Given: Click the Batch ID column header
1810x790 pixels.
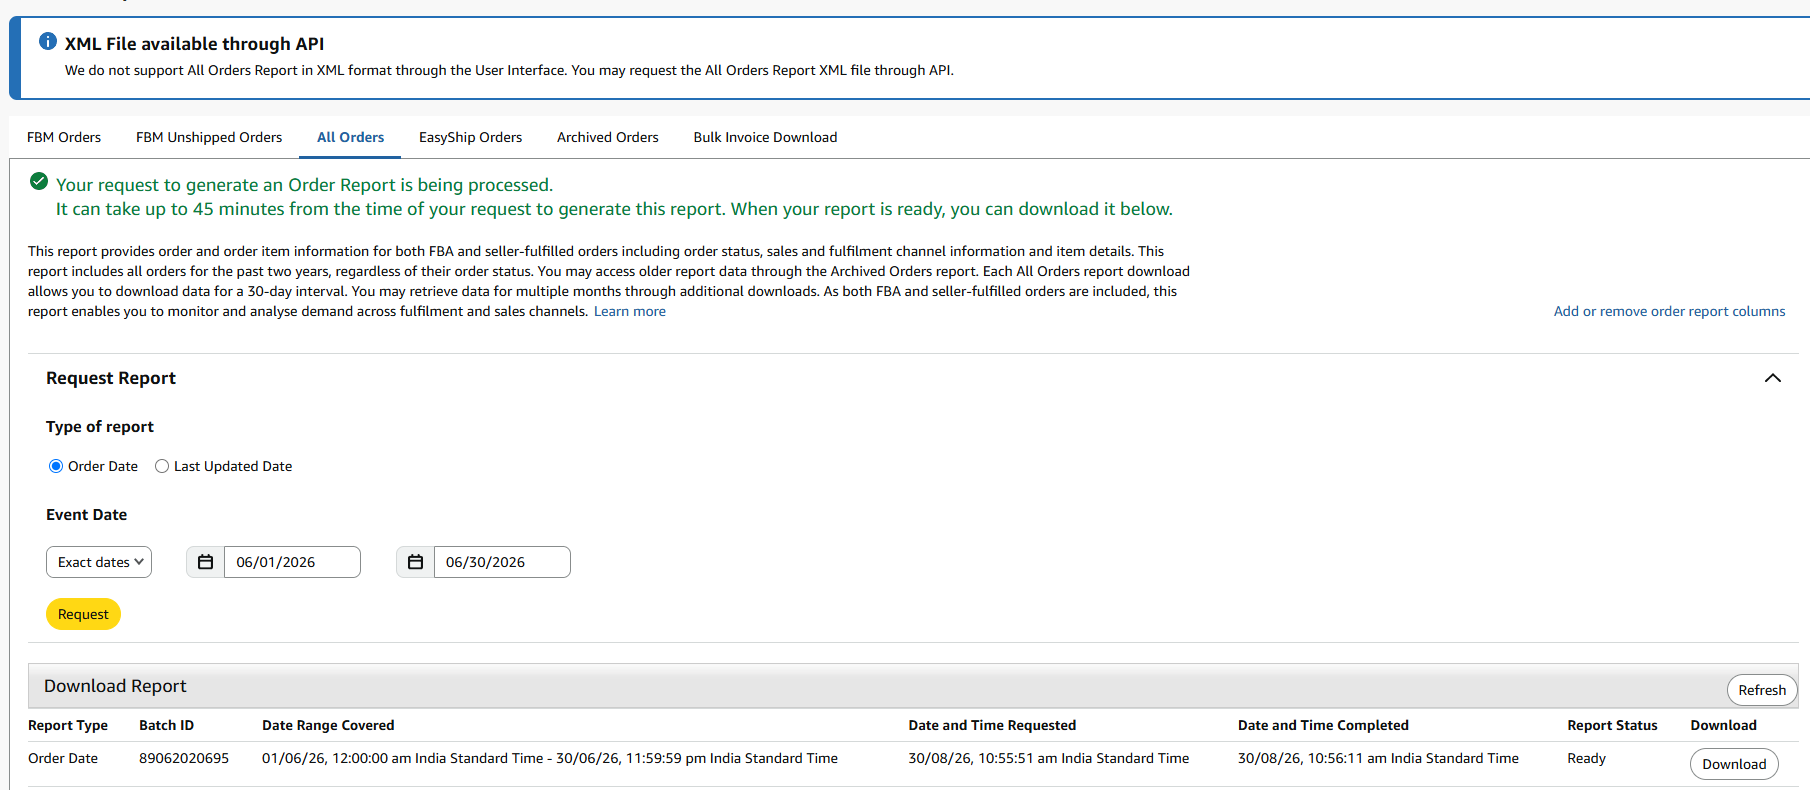Looking at the screenshot, I should pos(166,725).
